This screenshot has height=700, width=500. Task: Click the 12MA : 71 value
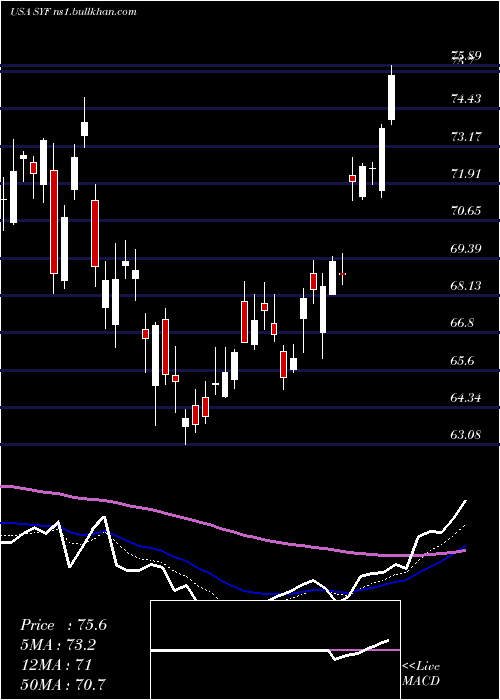pos(56,664)
